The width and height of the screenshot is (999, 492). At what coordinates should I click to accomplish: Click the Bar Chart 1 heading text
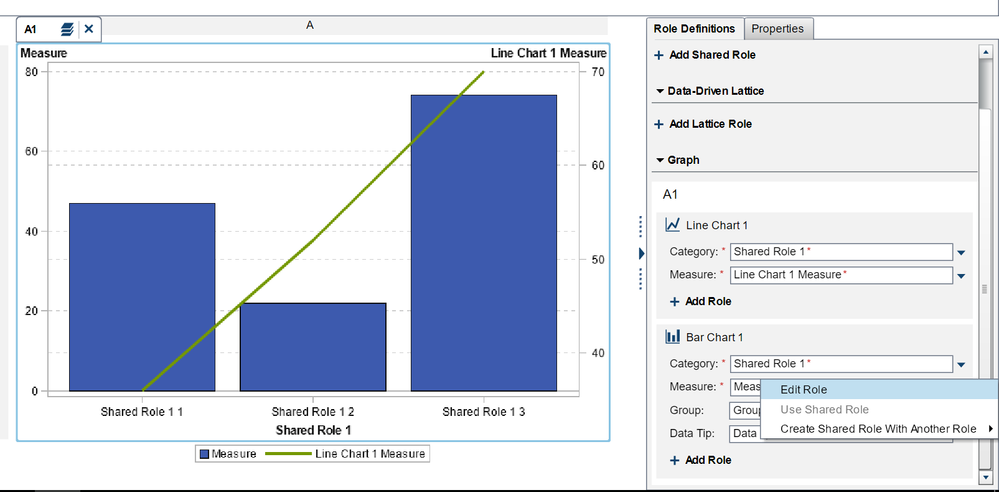pyautogui.click(x=715, y=336)
